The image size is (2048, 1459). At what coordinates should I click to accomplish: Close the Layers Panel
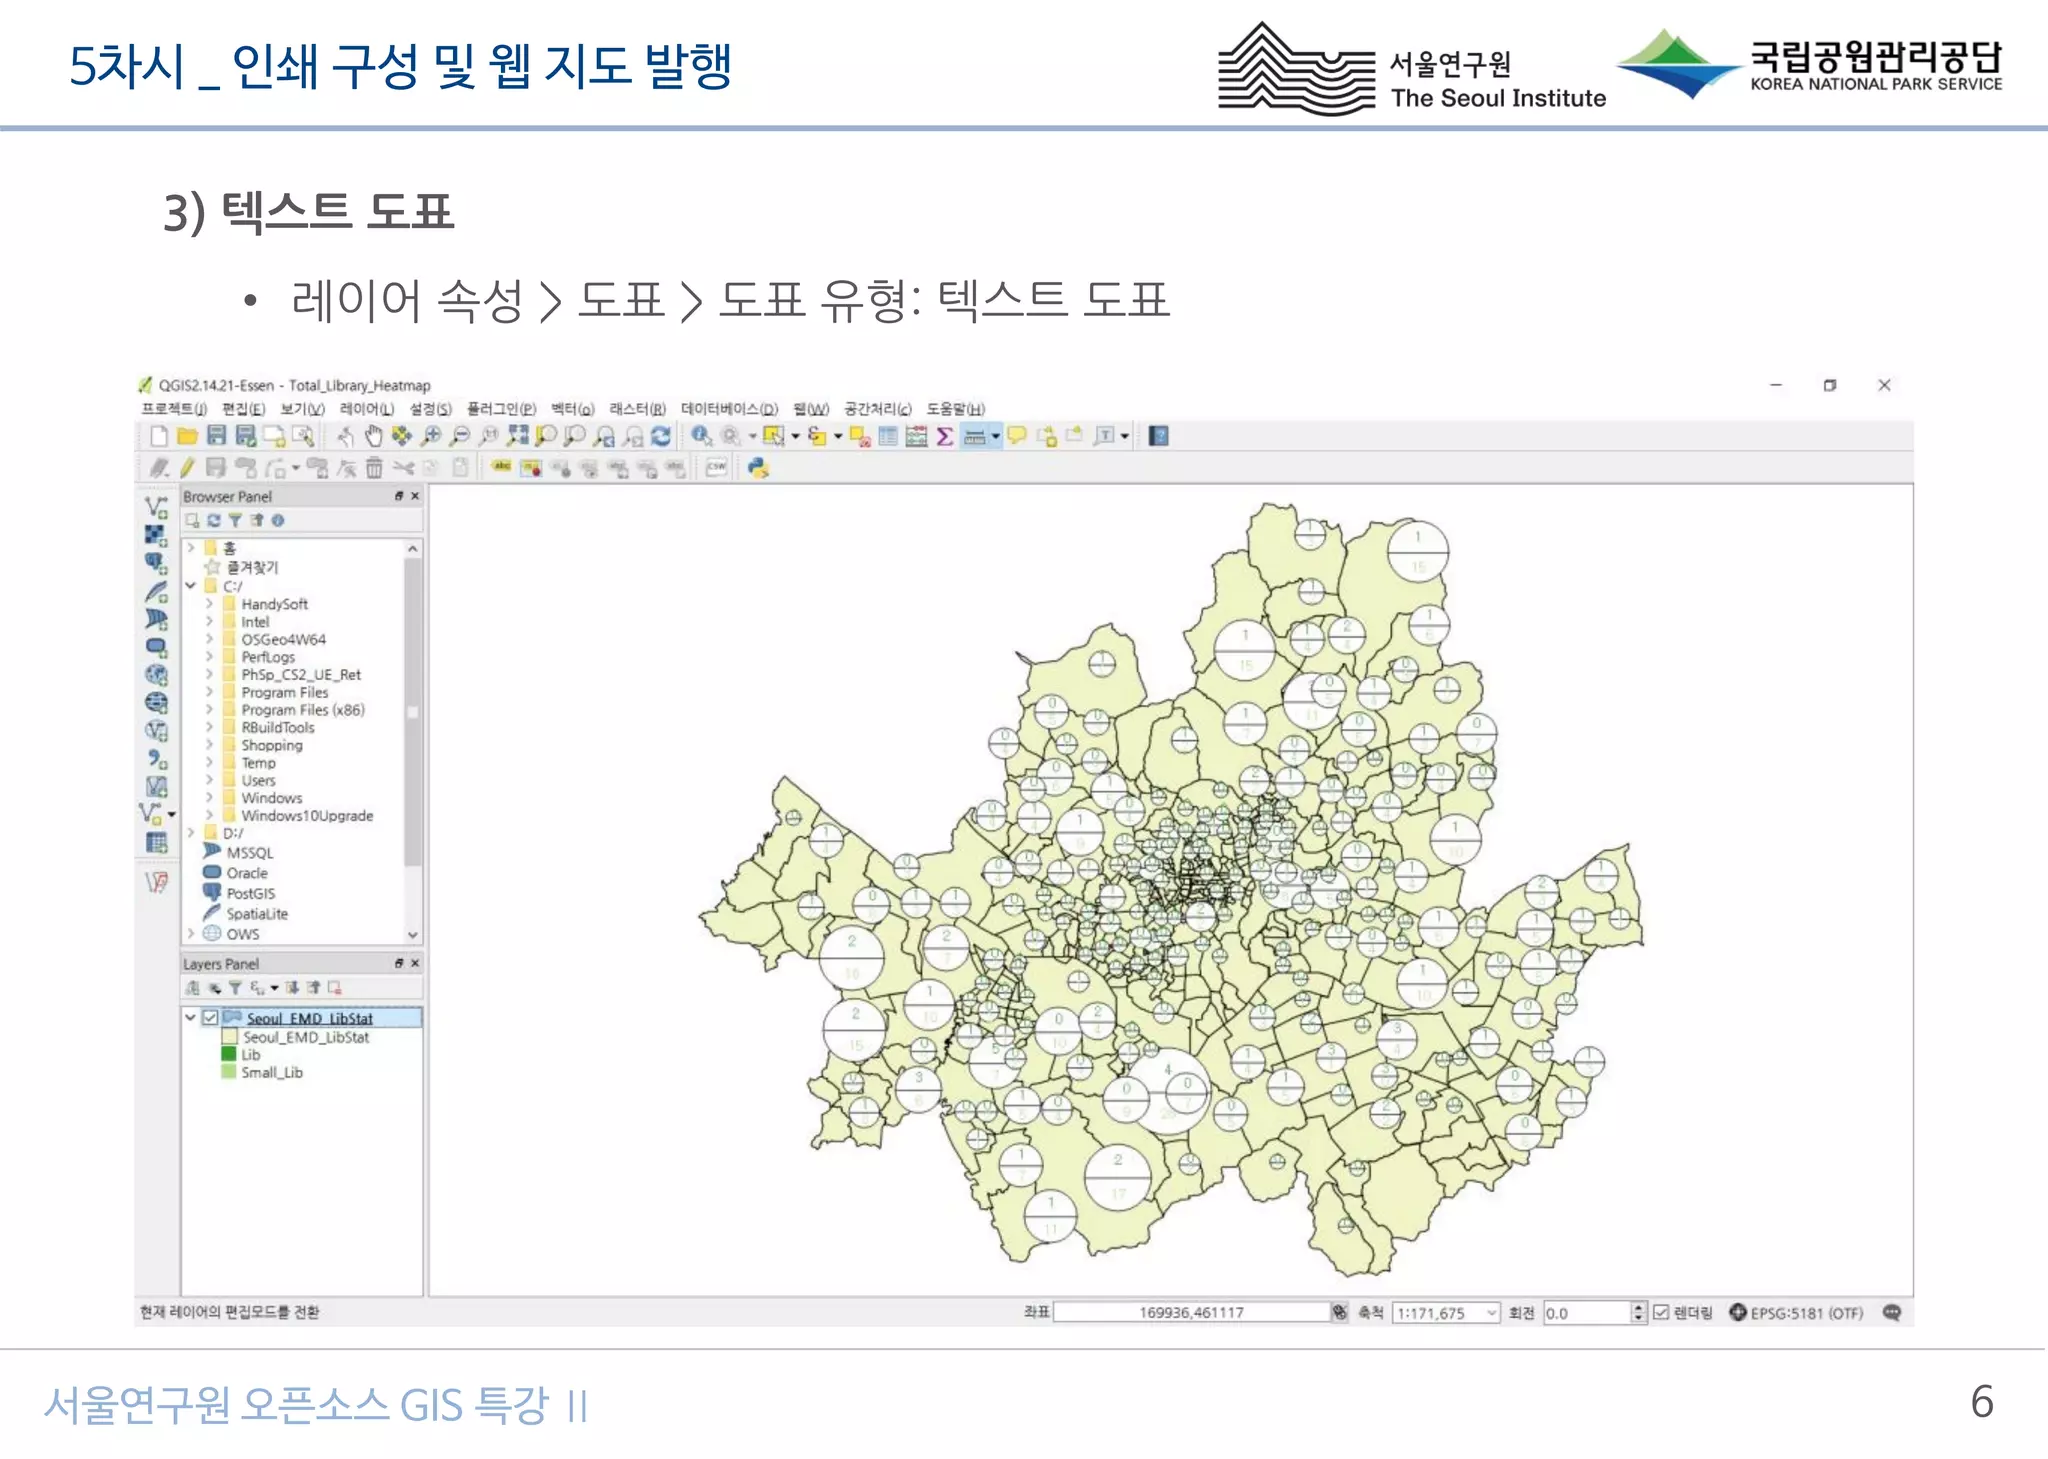415,963
